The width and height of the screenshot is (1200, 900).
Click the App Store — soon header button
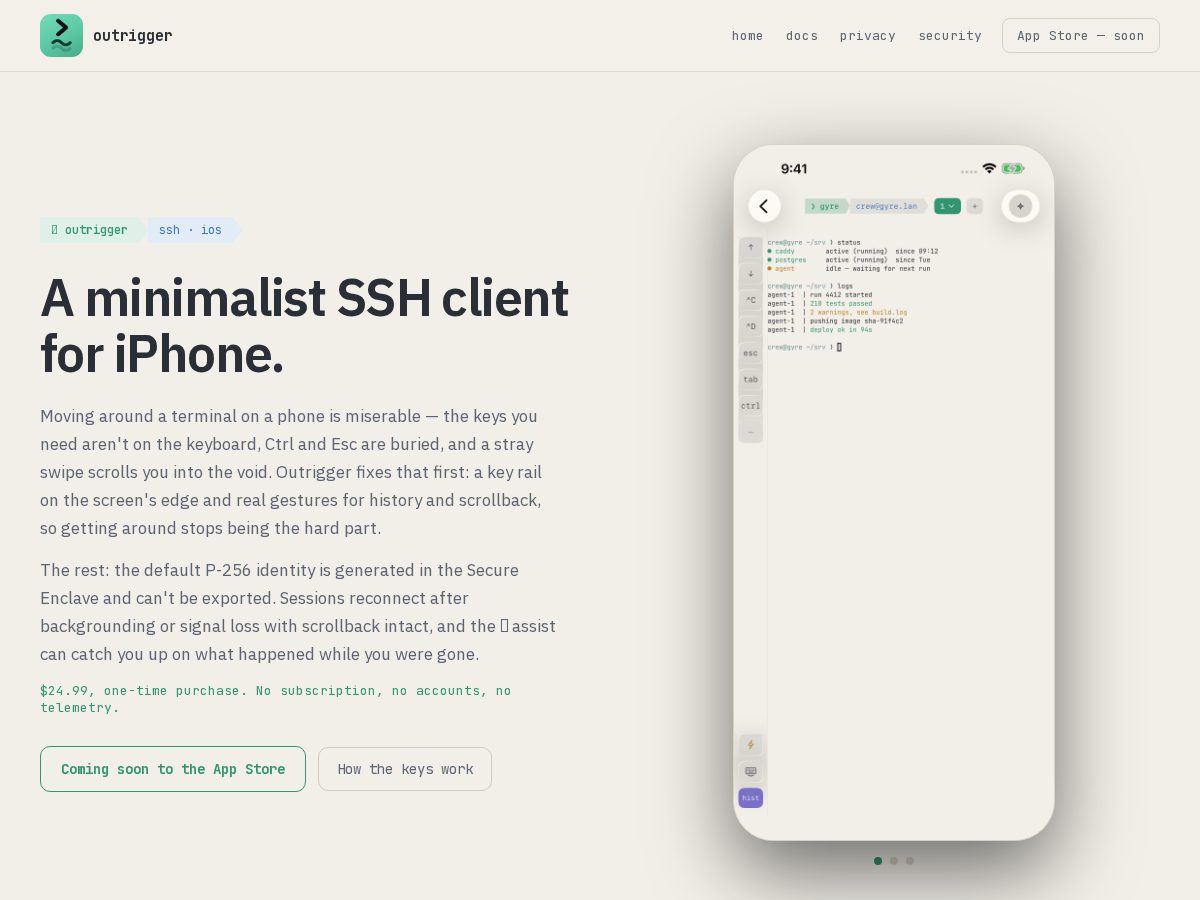pyautogui.click(x=1081, y=35)
